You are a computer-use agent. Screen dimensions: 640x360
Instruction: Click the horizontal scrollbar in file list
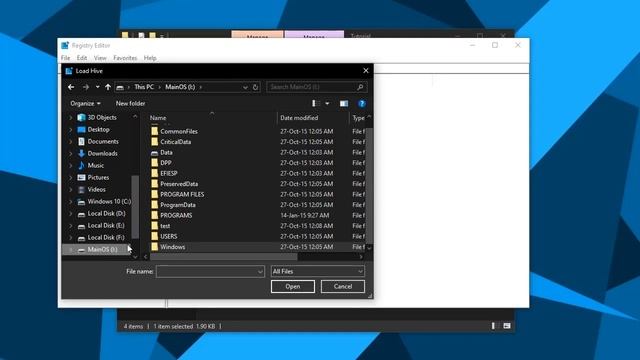224,257
